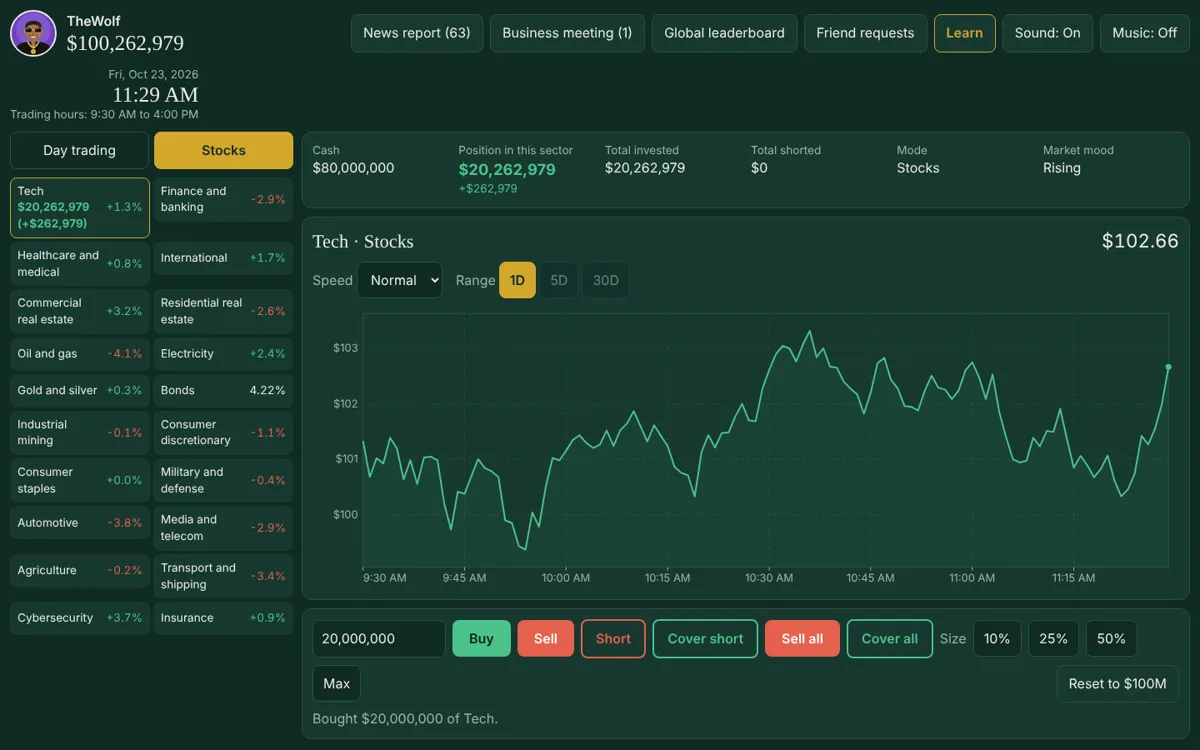Toggle Sound: On
Screen dimensions: 1200x750
[x=1047, y=33]
